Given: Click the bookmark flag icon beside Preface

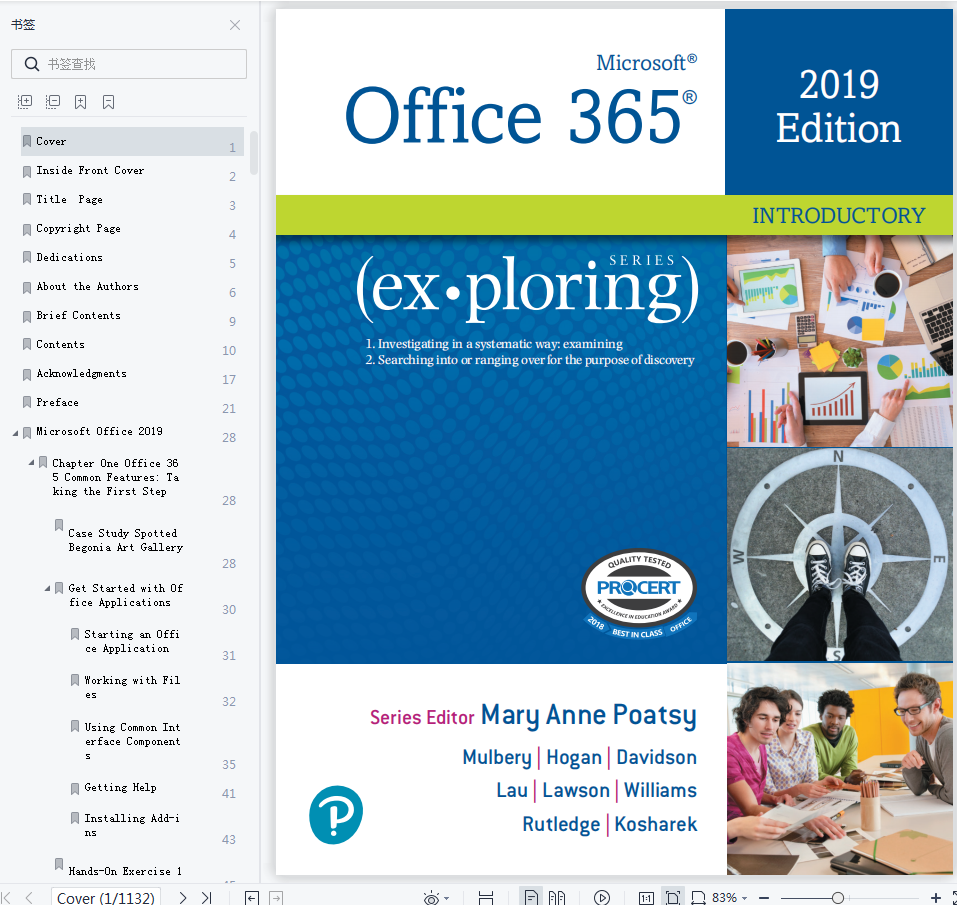Looking at the screenshot, I should 27,402.
